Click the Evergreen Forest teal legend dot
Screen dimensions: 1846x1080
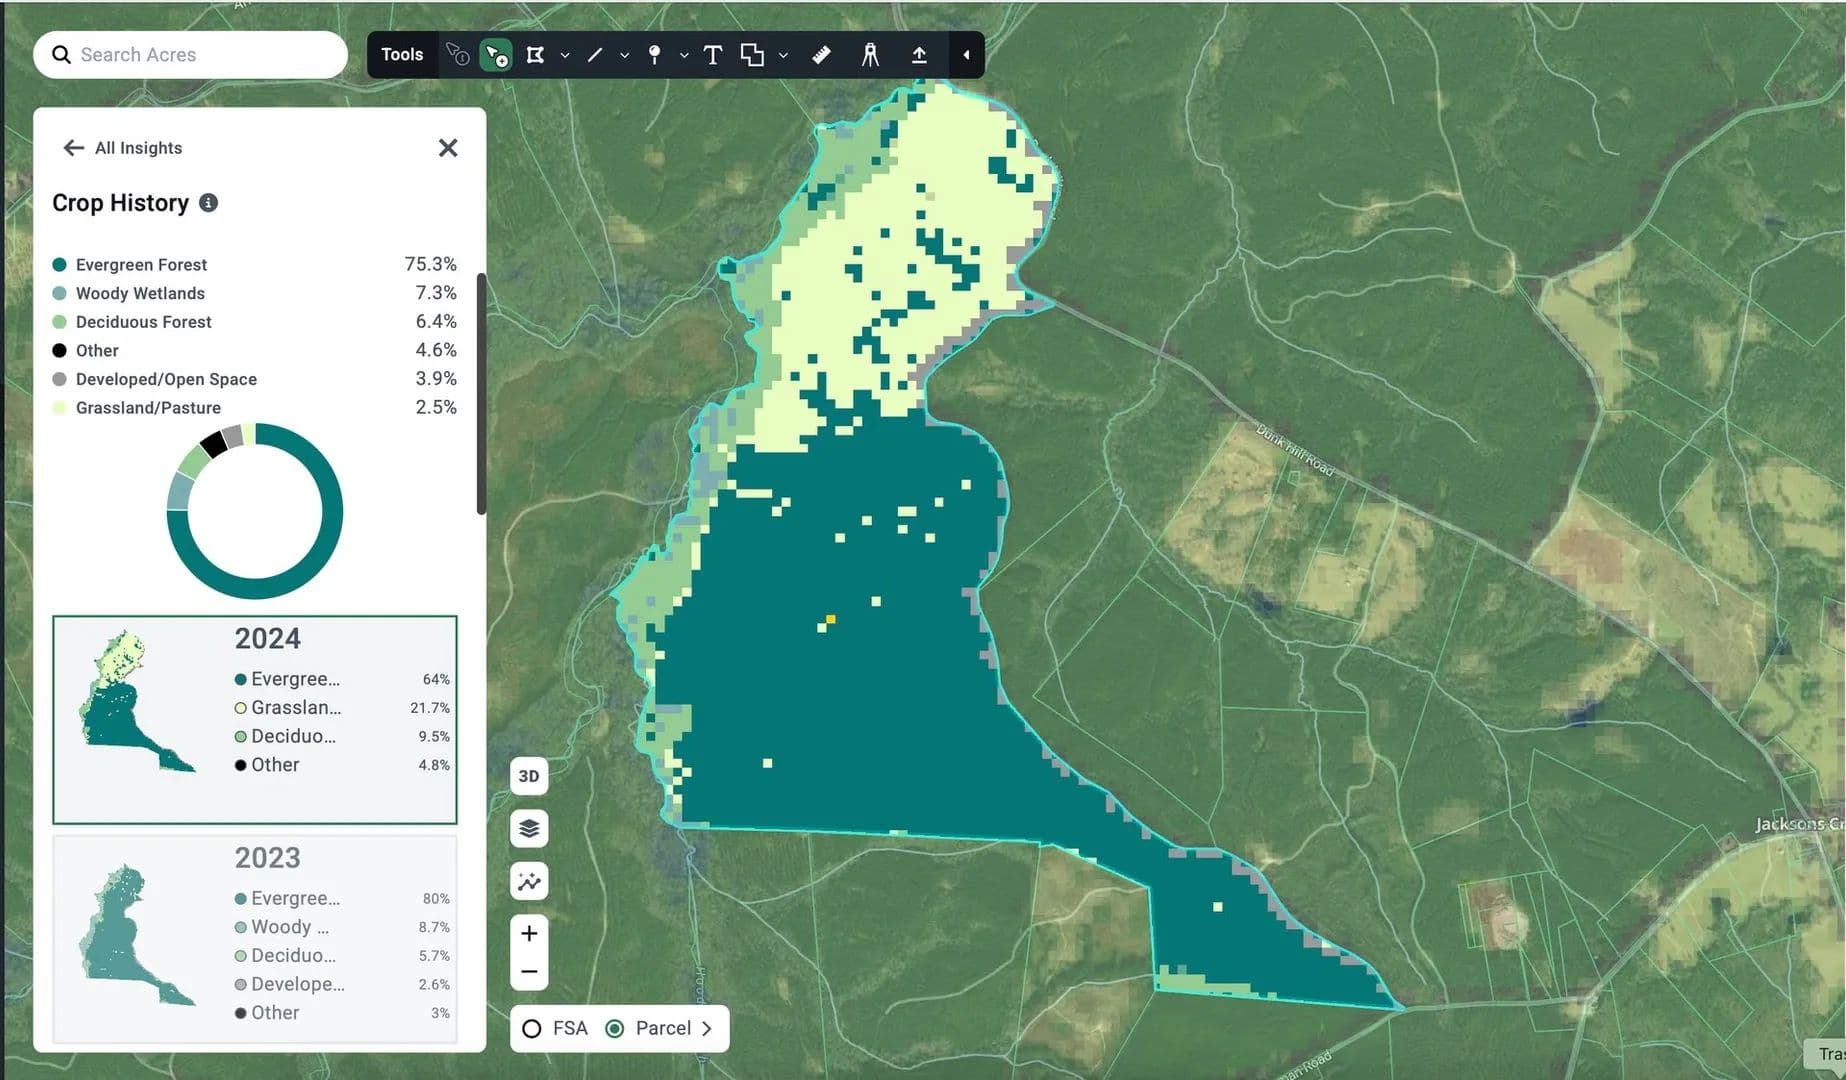coord(59,265)
